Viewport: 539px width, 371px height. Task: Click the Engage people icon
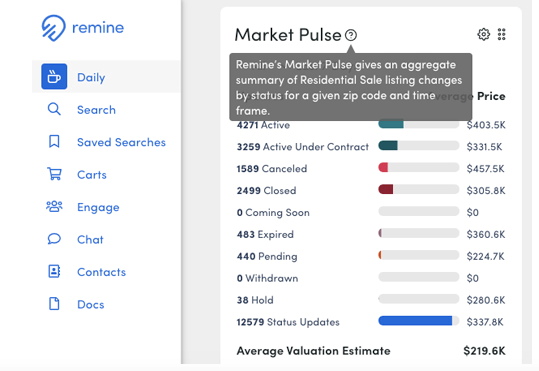click(54, 207)
